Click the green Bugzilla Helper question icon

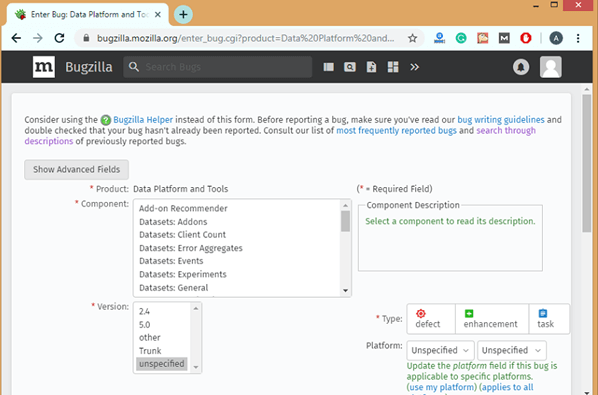(106, 120)
